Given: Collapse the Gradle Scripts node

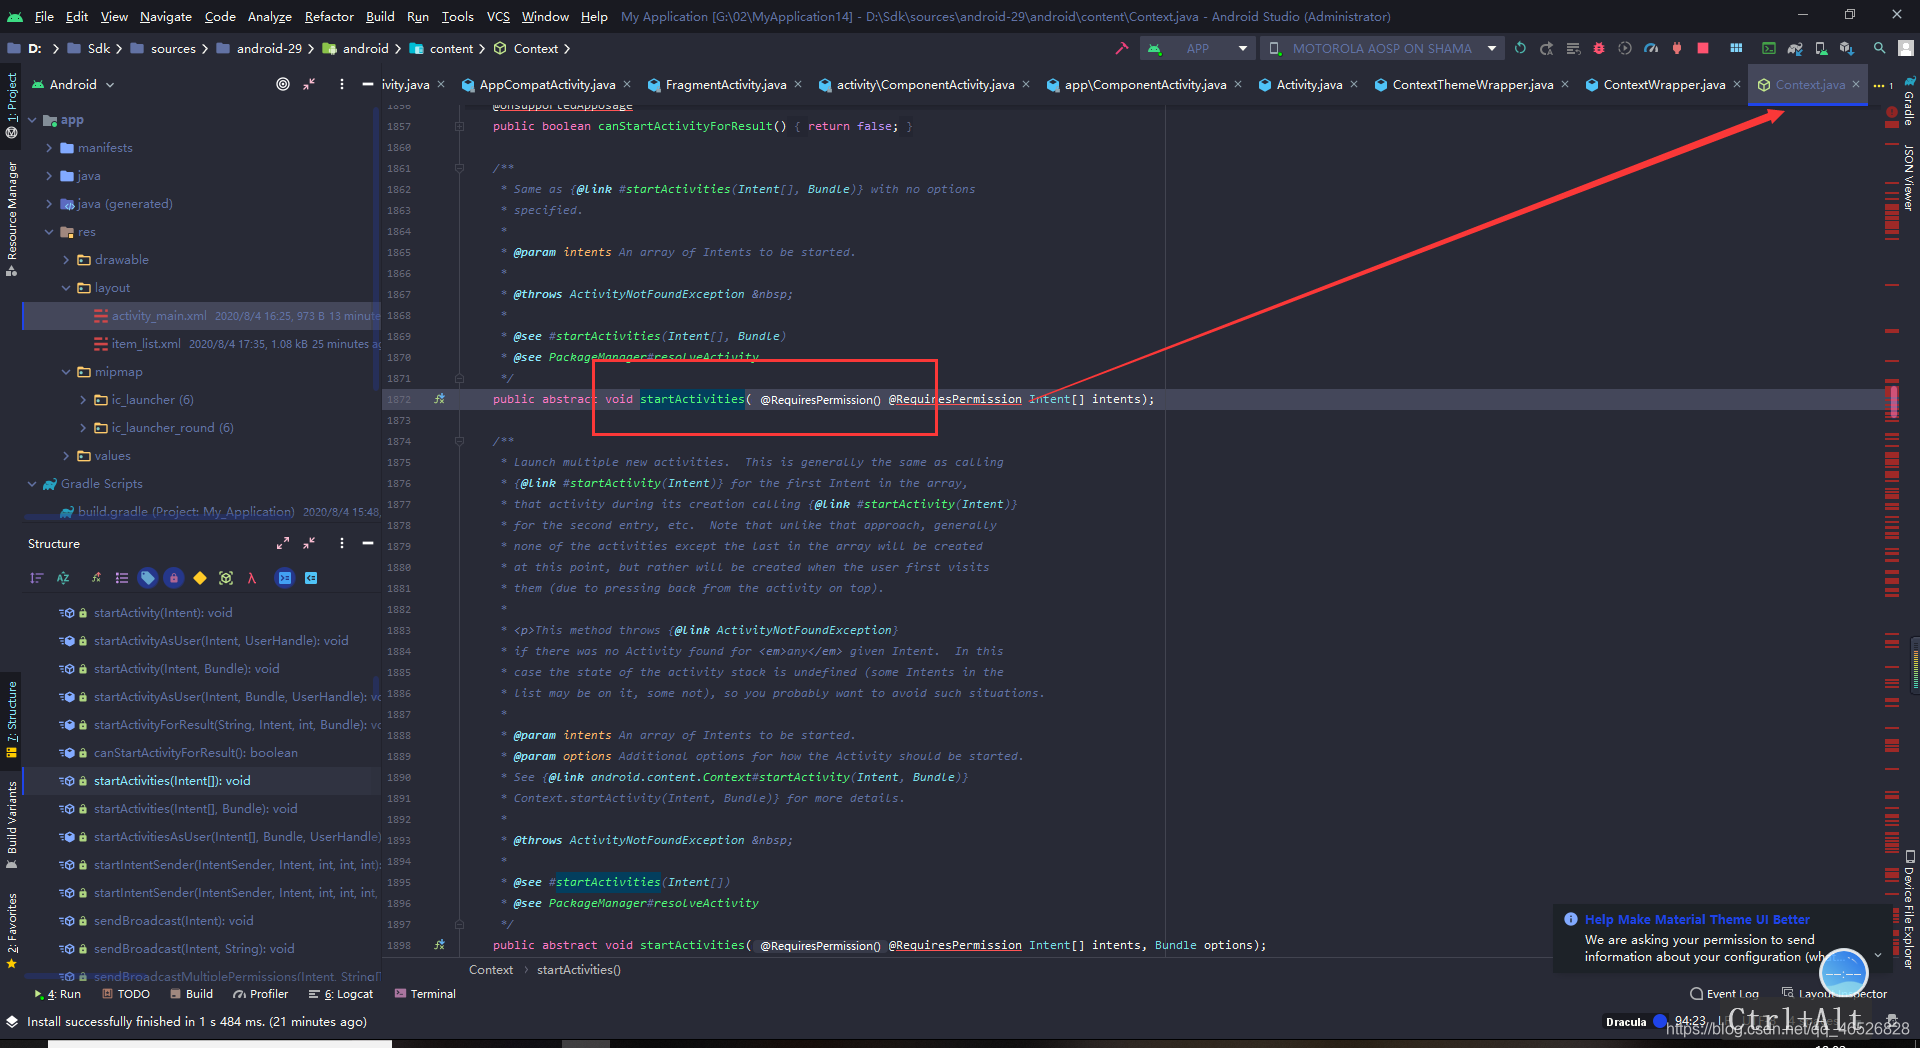Looking at the screenshot, I should [32, 484].
